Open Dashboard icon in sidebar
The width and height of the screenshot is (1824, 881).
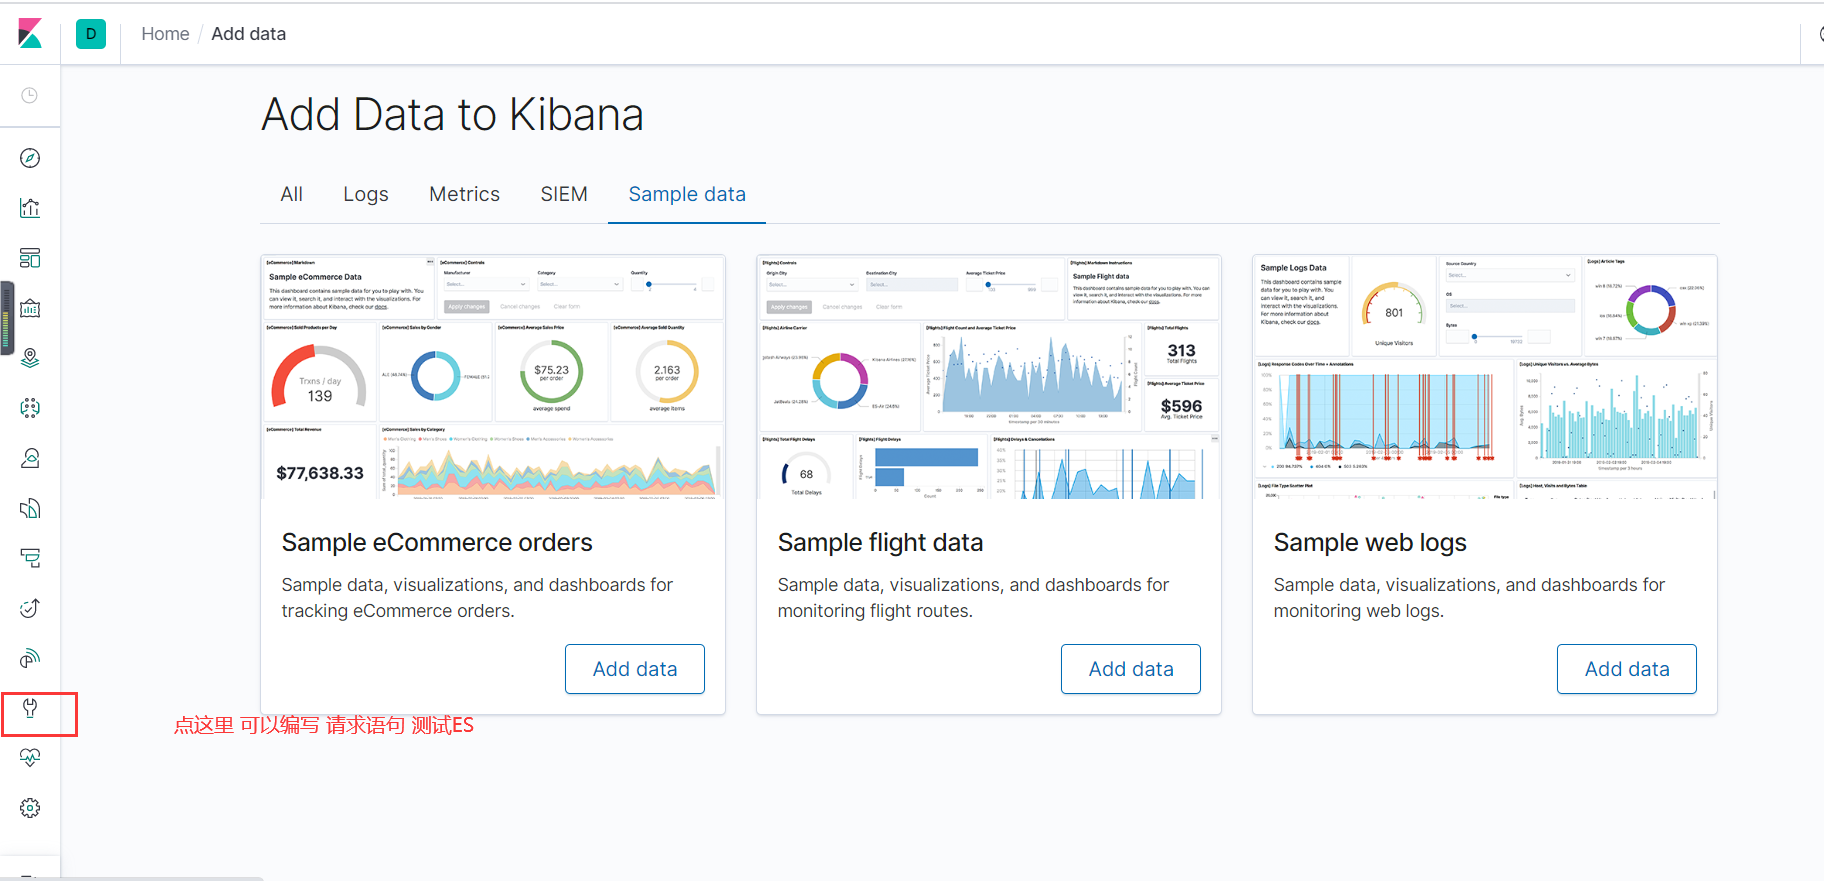pos(30,258)
